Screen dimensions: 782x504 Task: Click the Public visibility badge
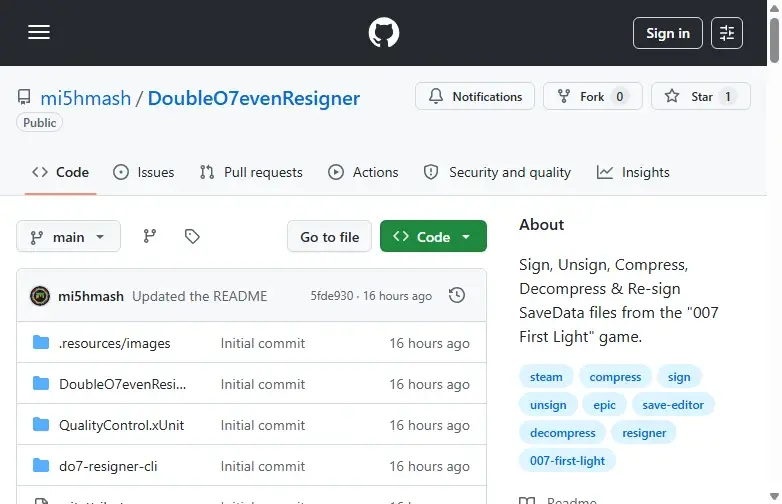tap(39, 123)
